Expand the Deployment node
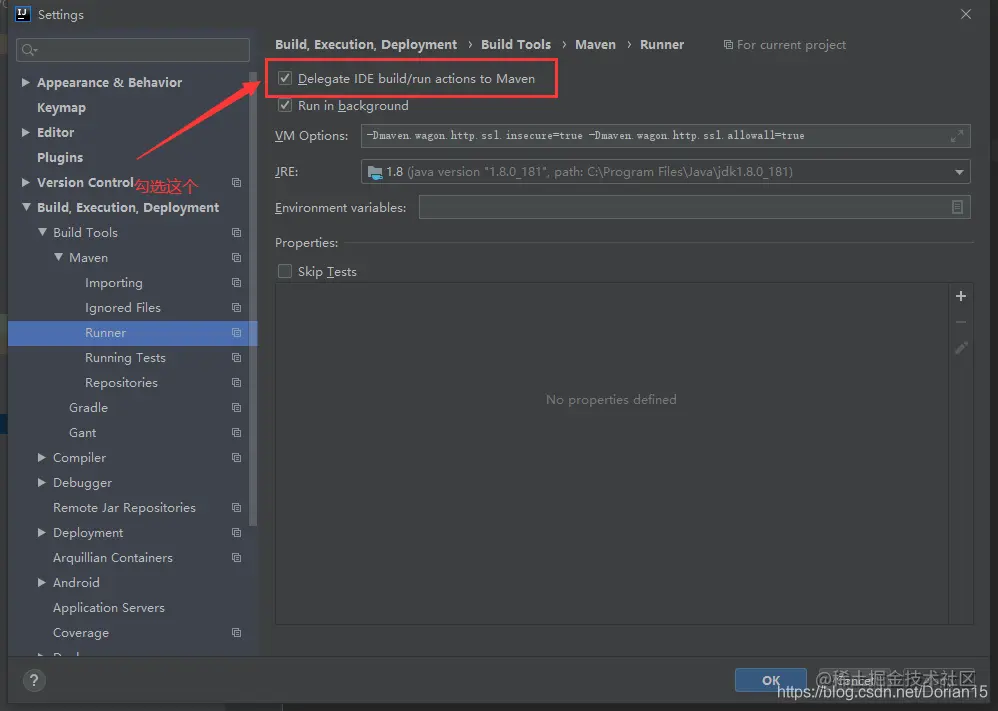Viewport: 998px width, 711px height. coord(41,532)
